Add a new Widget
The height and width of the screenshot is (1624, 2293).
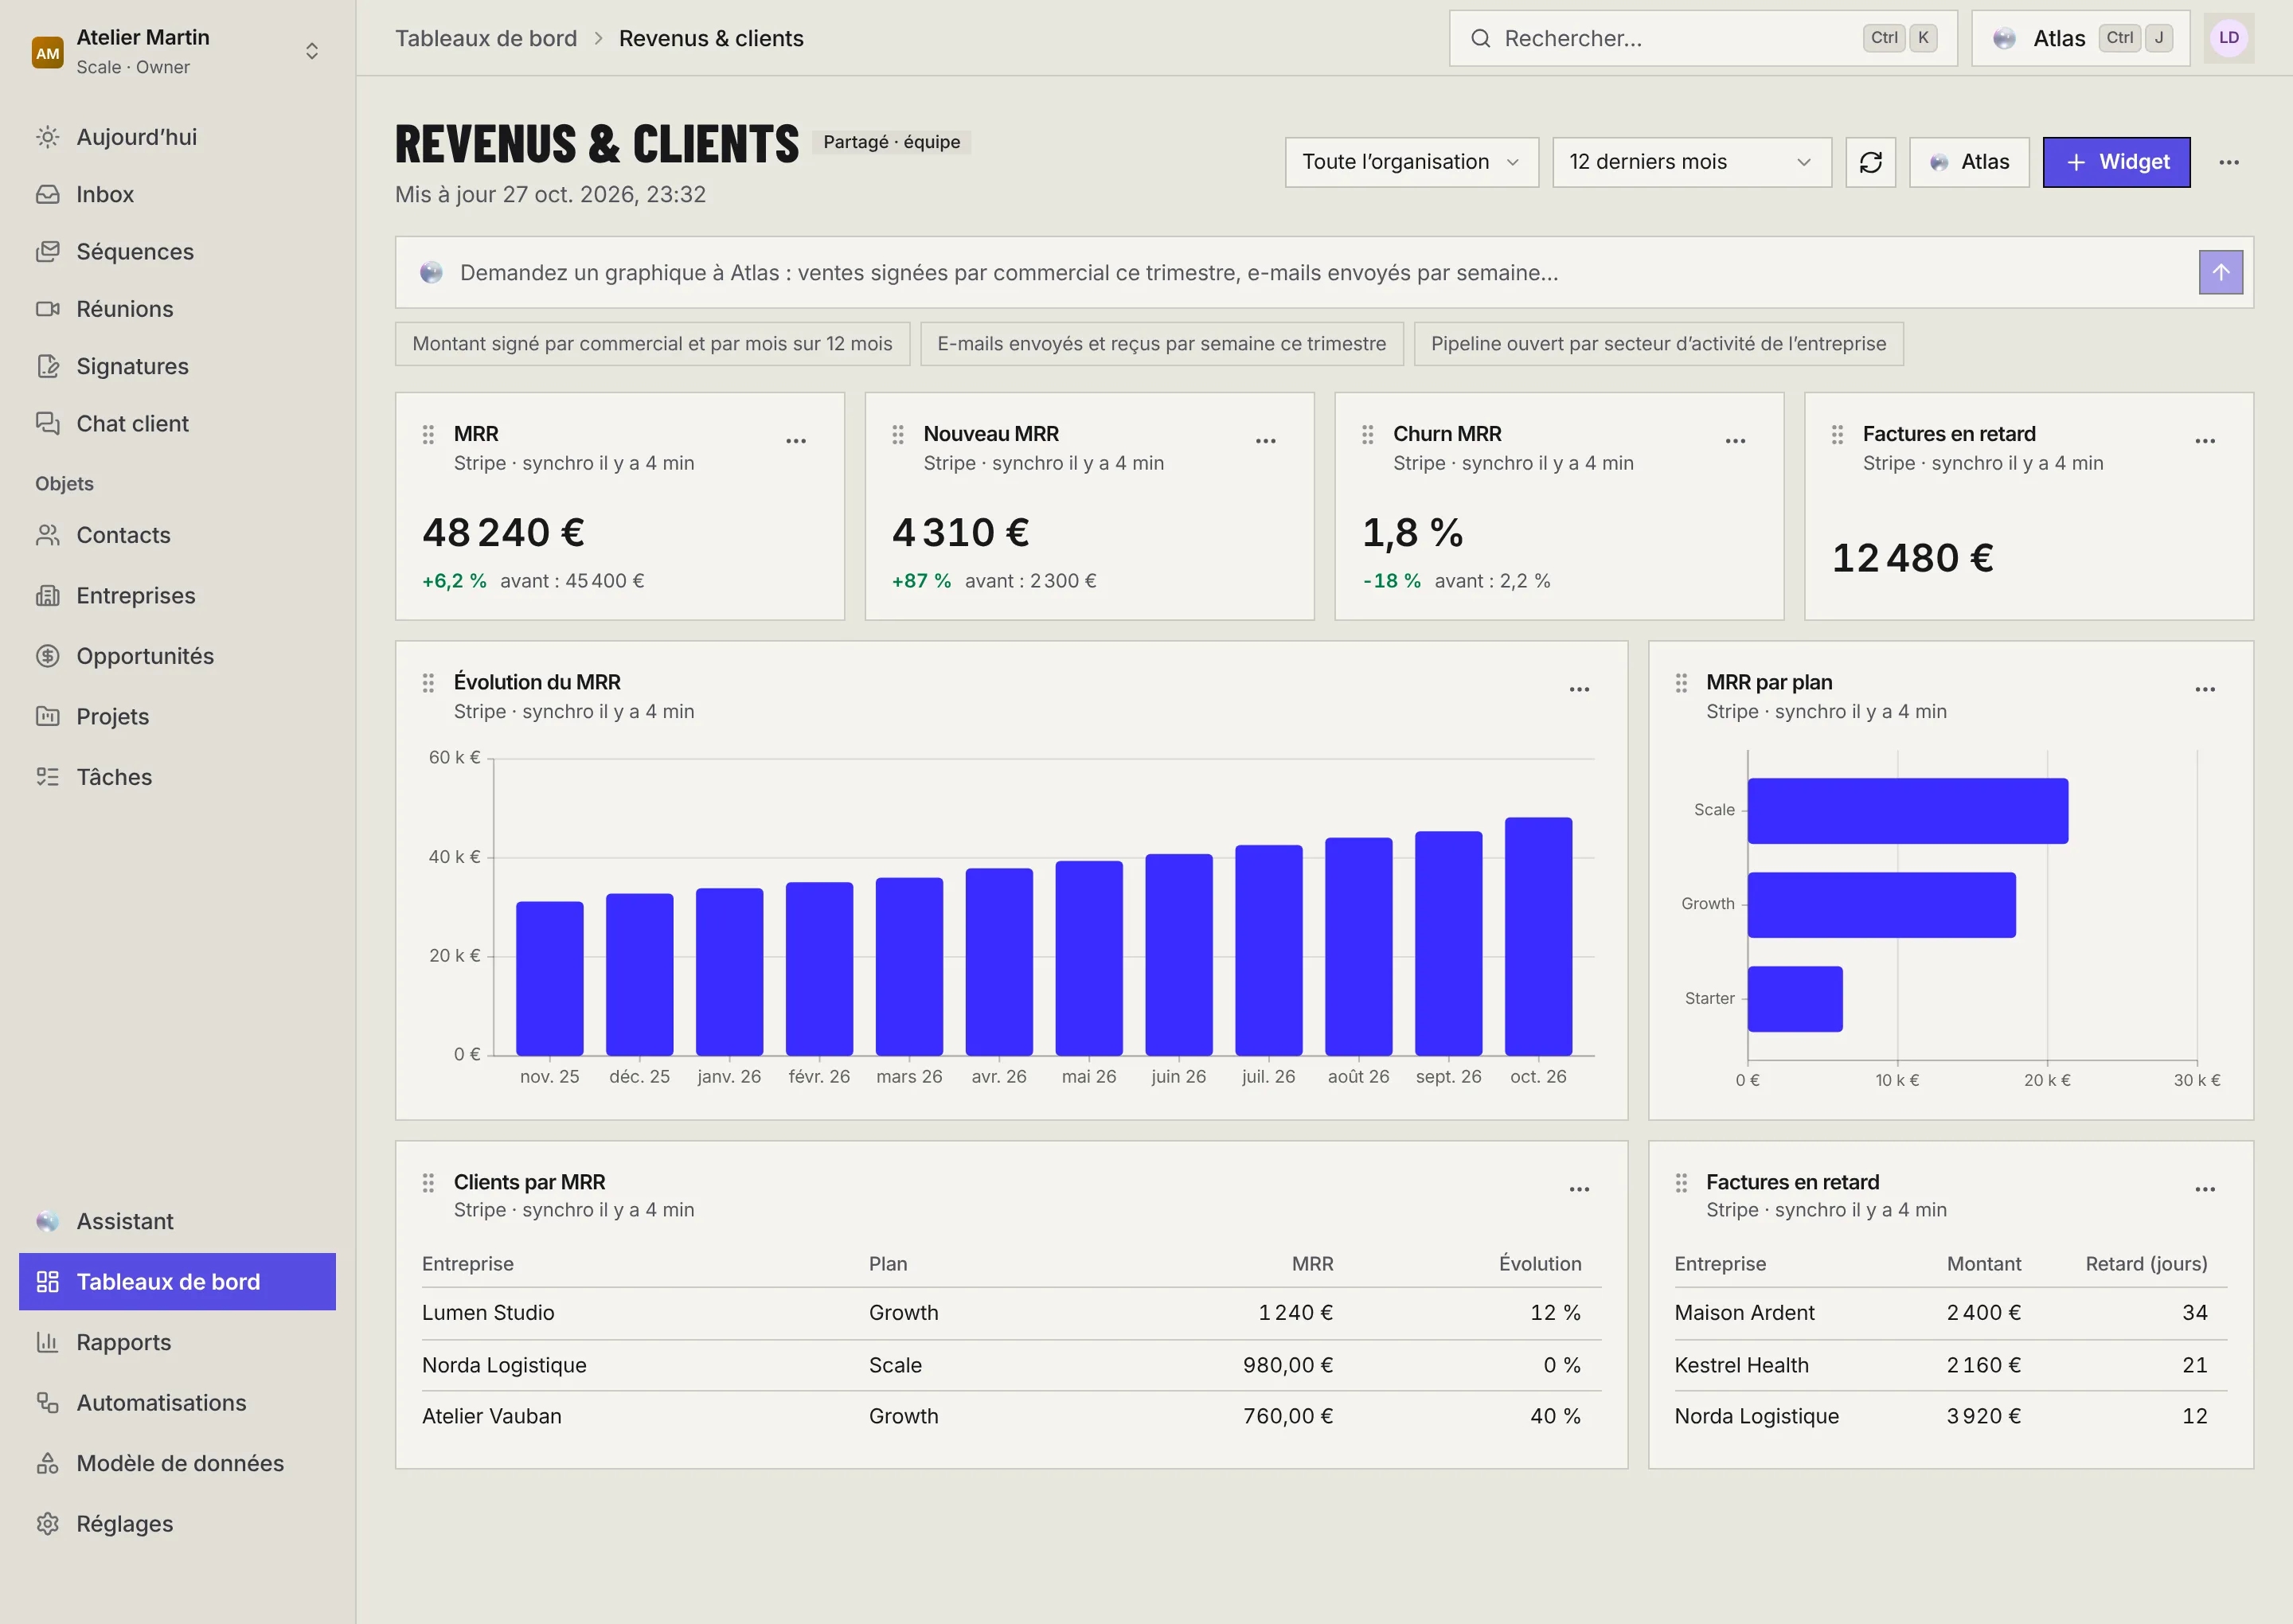click(x=2116, y=162)
